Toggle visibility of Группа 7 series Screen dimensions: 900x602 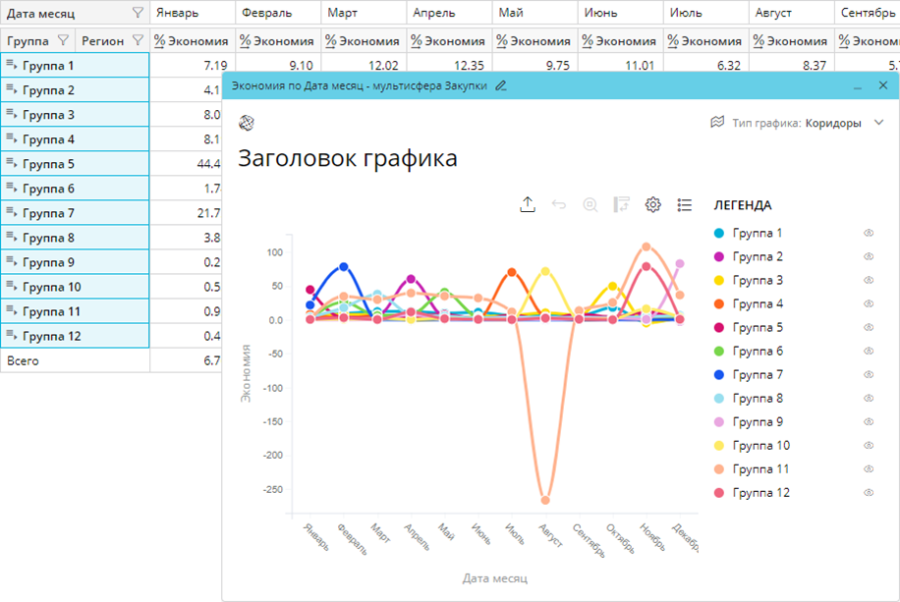869,375
